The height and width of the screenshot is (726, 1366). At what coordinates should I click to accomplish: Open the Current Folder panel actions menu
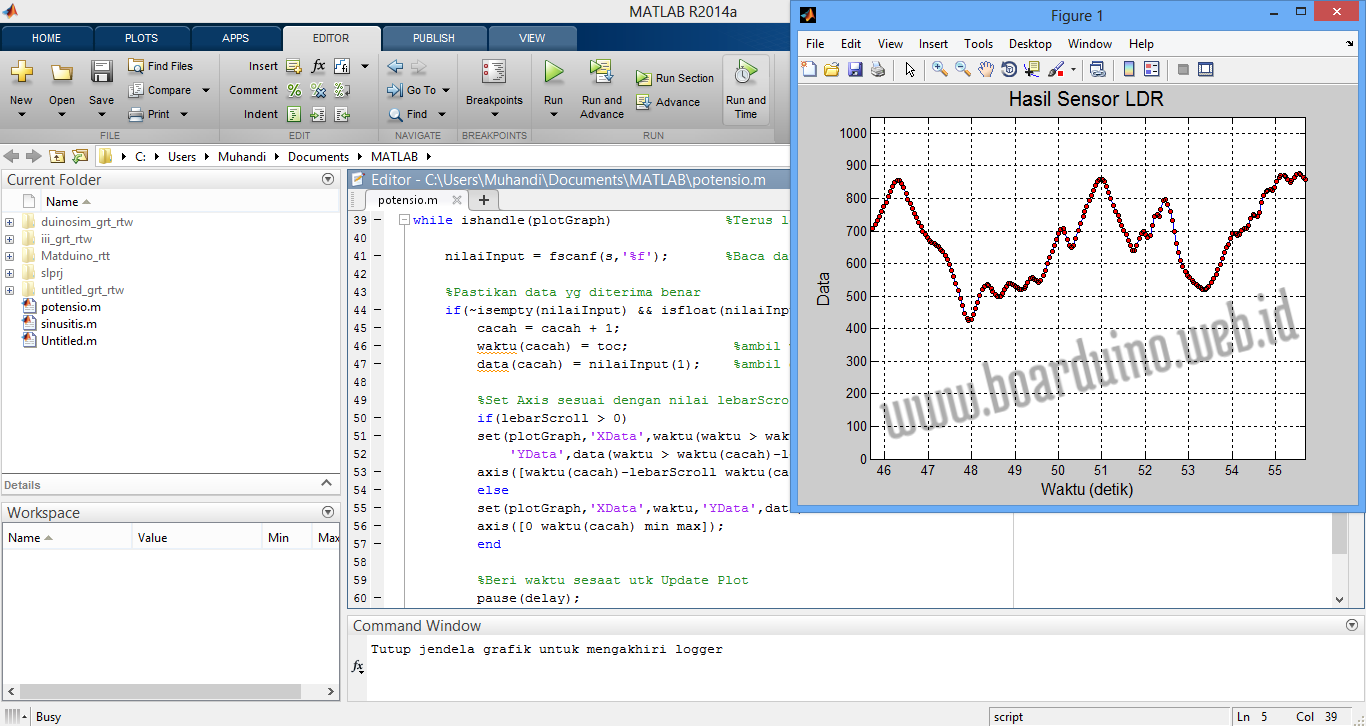click(328, 179)
